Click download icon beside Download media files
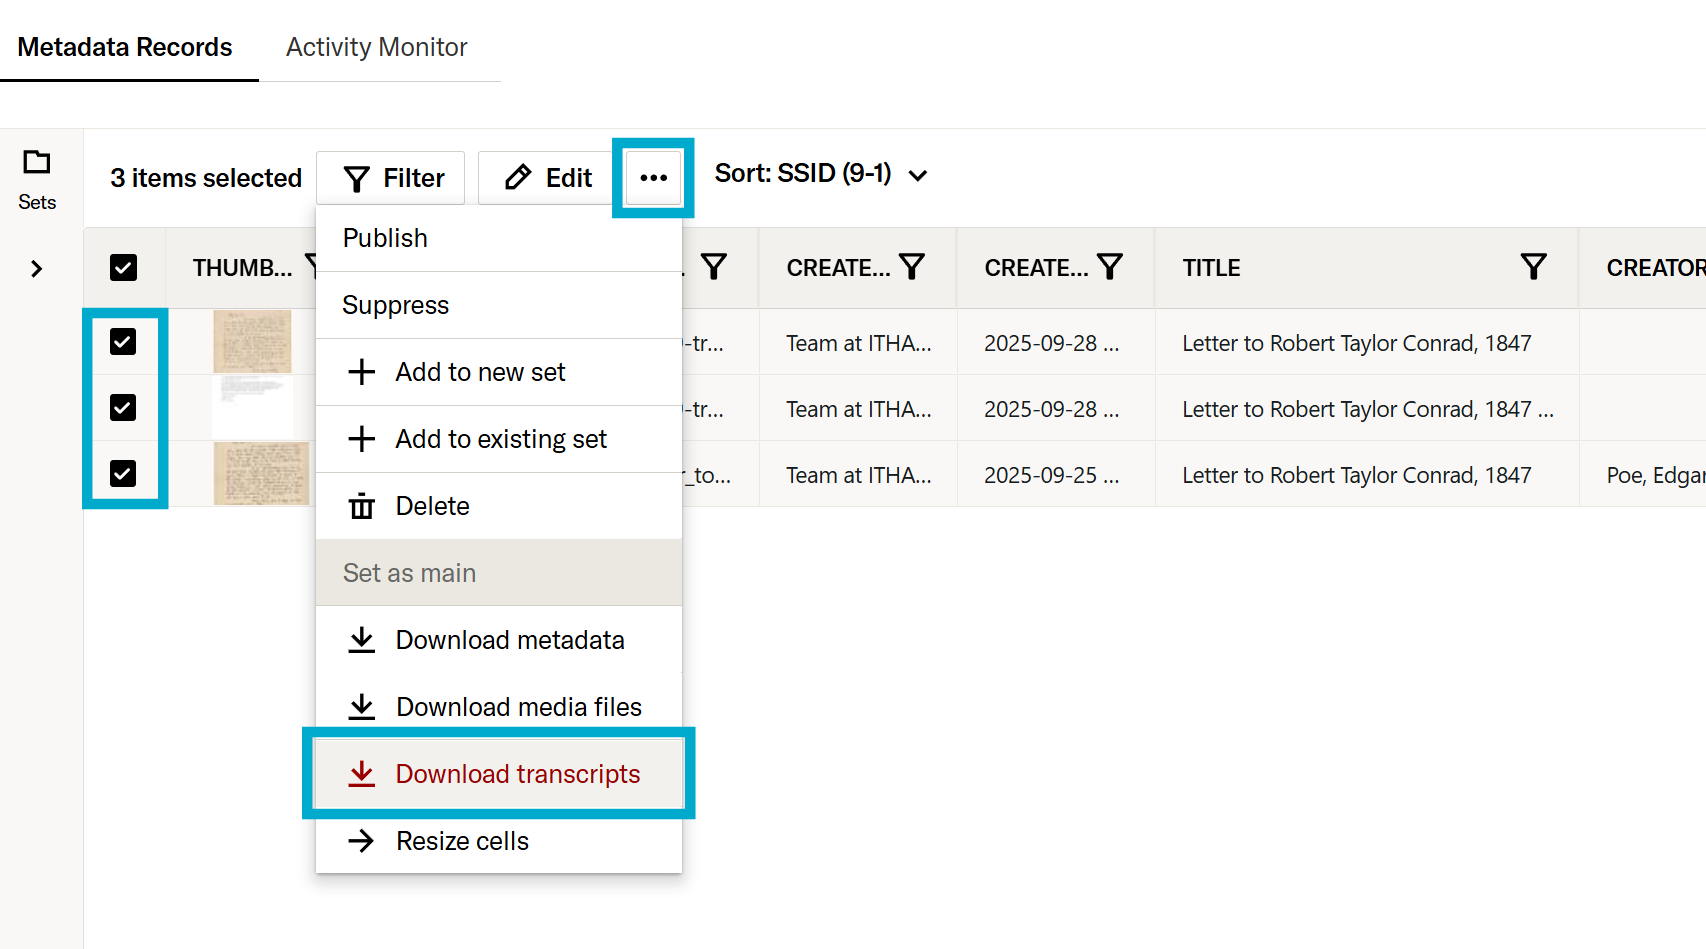The height and width of the screenshot is (949, 1706). tap(361, 707)
